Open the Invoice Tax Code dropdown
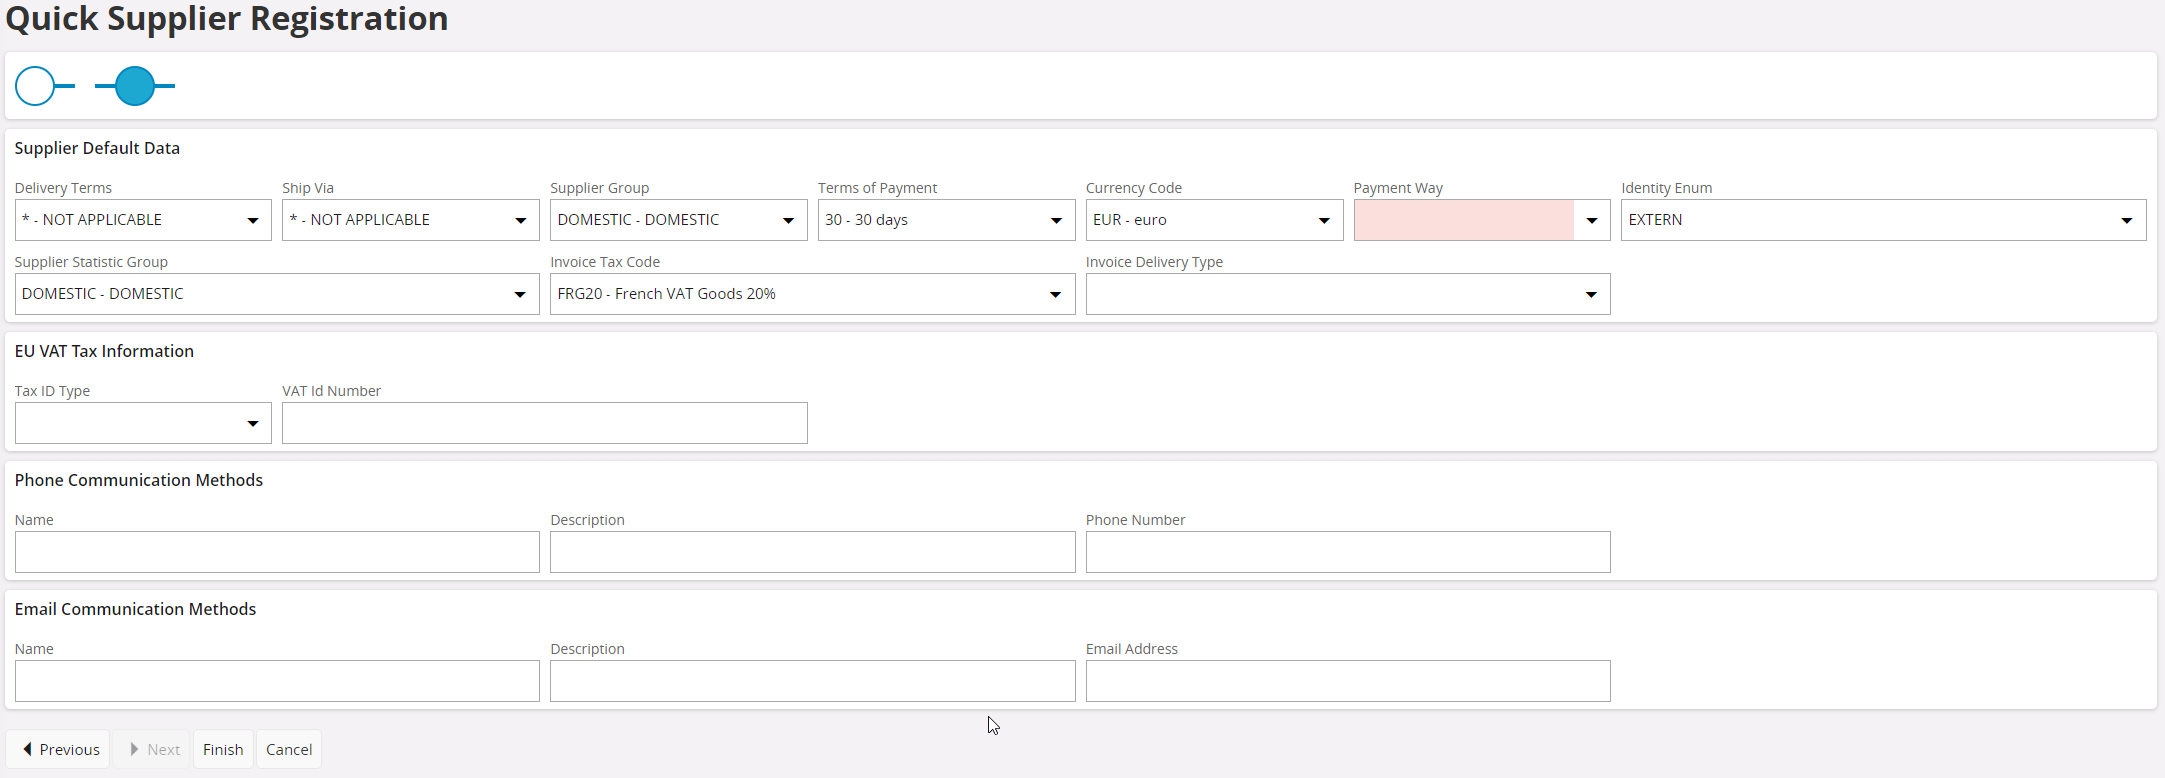 tap(812, 294)
